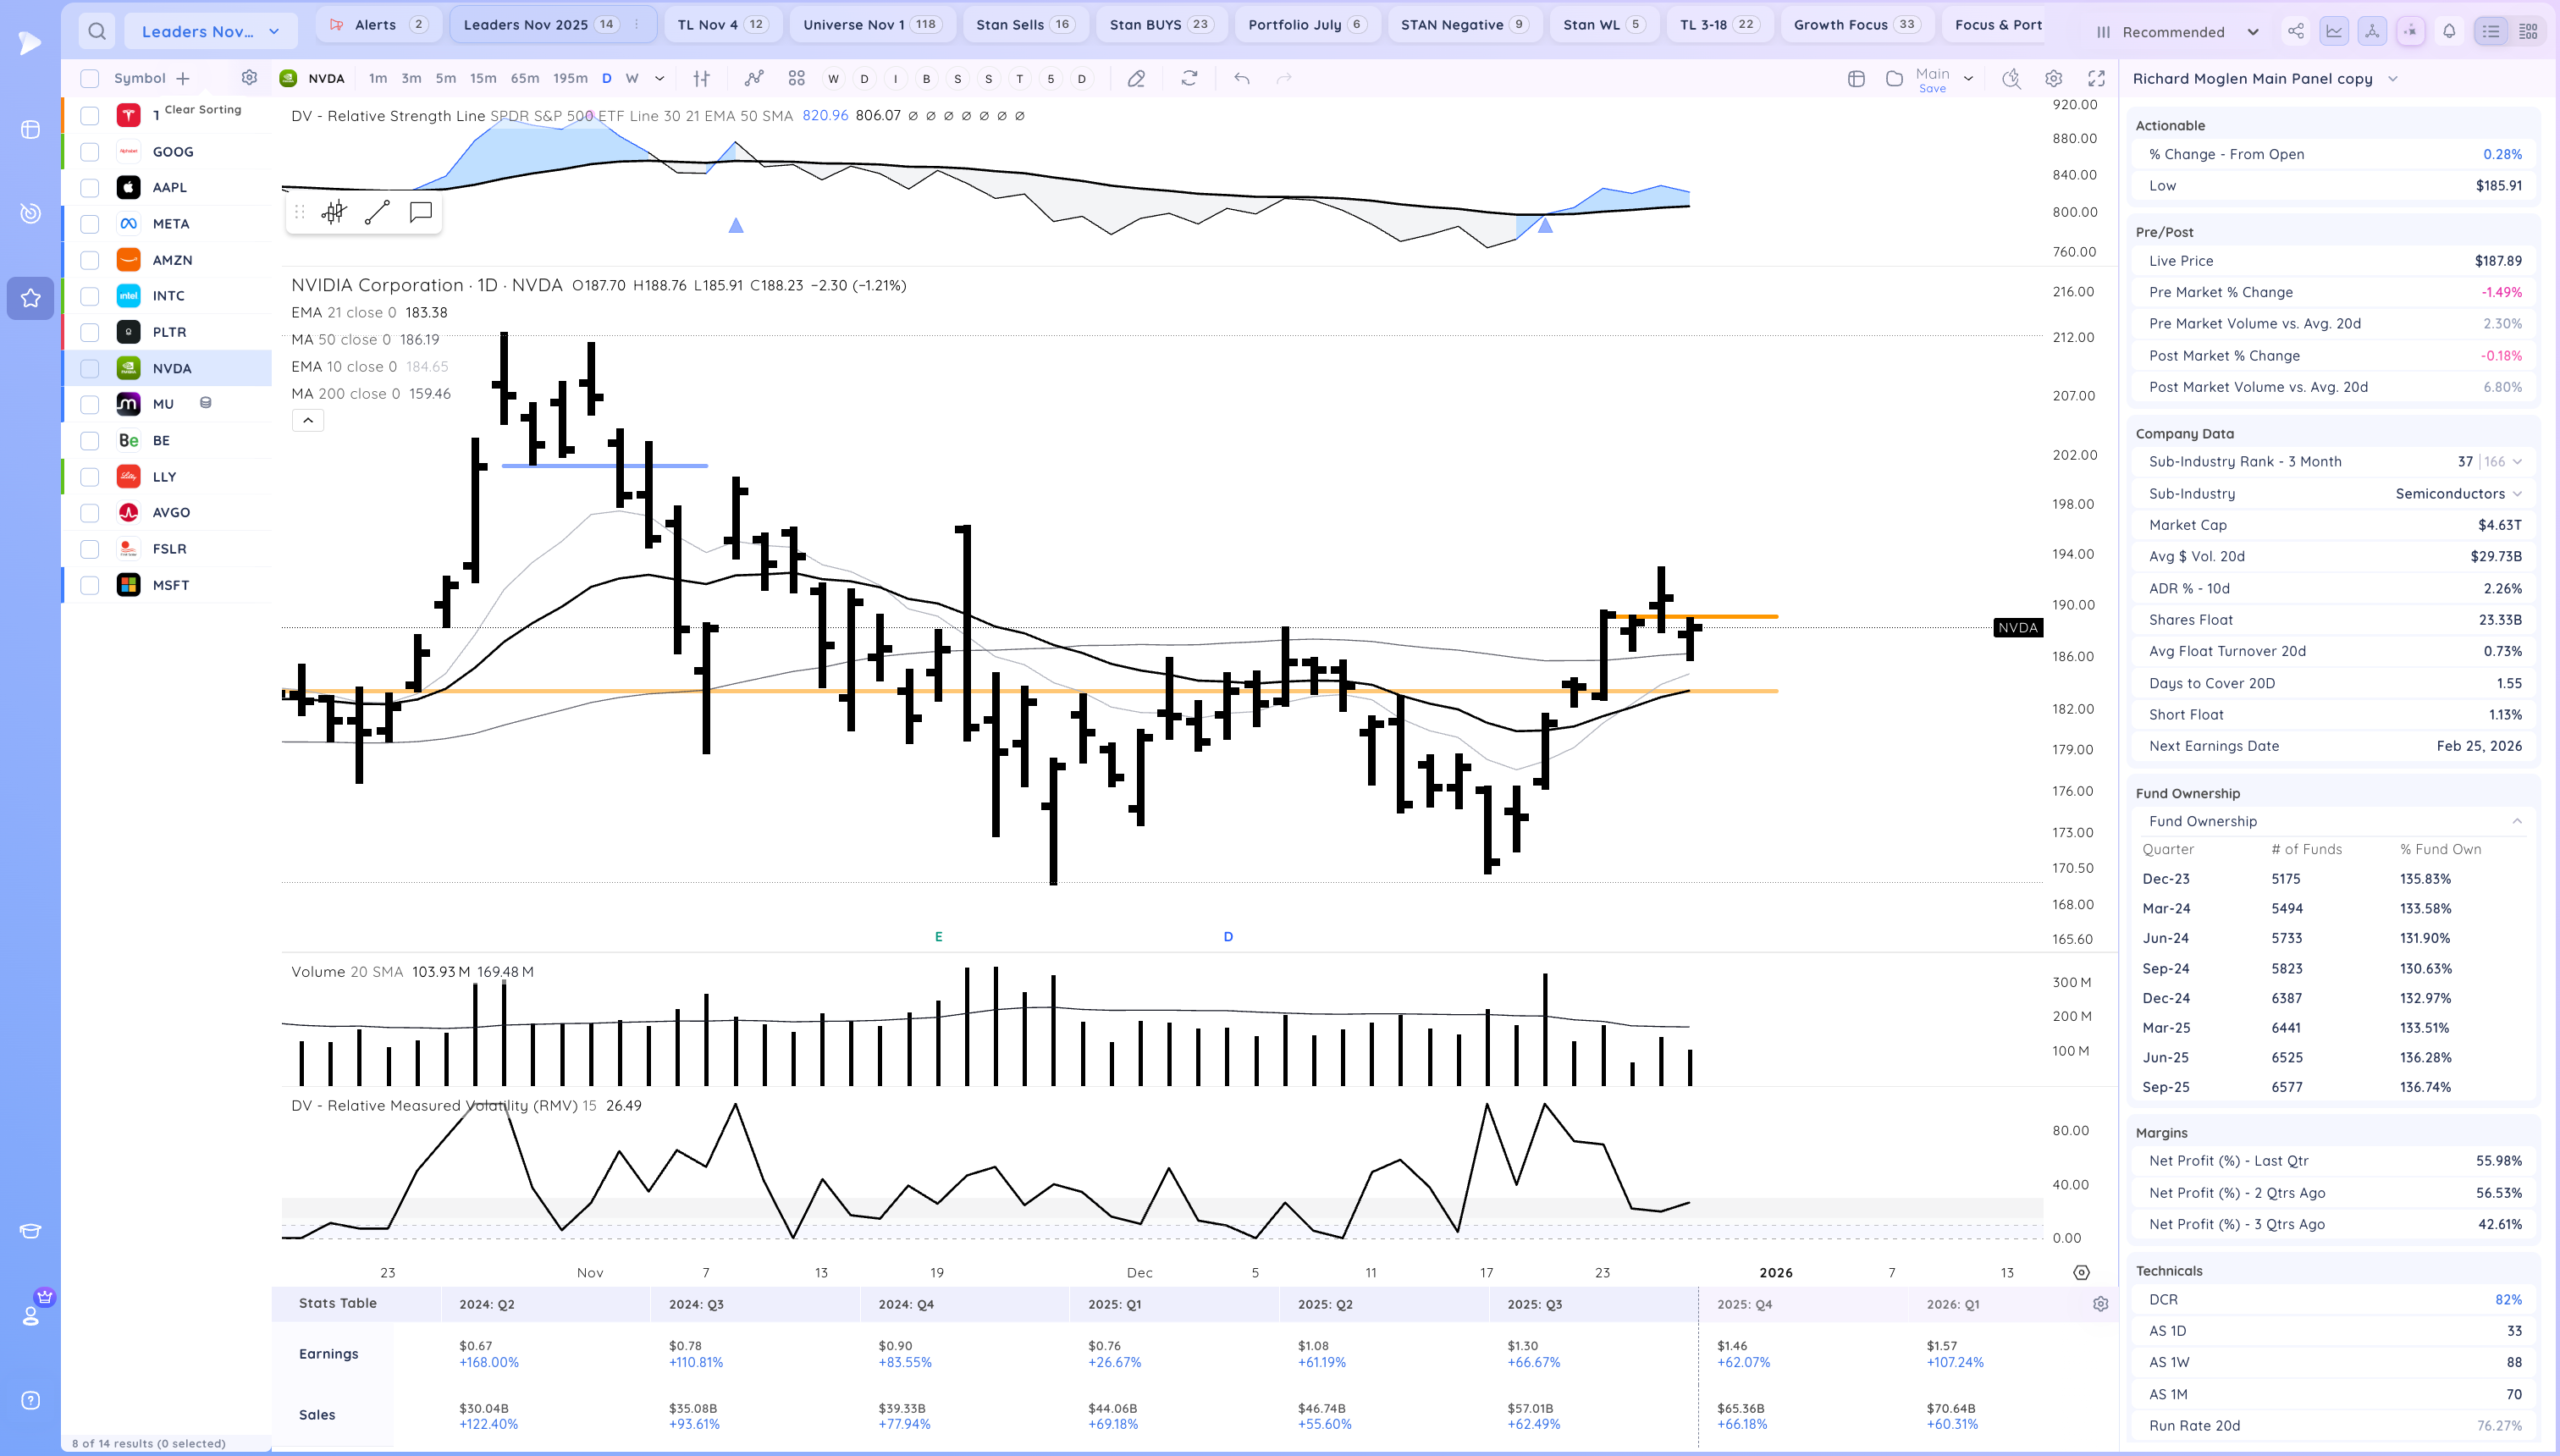The image size is (2560, 1456).
Task: Toggle the select-all Symbol checkbox
Action: tap(90, 78)
